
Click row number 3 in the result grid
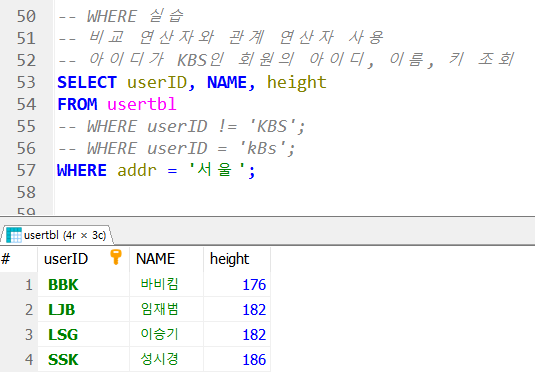click(18, 335)
